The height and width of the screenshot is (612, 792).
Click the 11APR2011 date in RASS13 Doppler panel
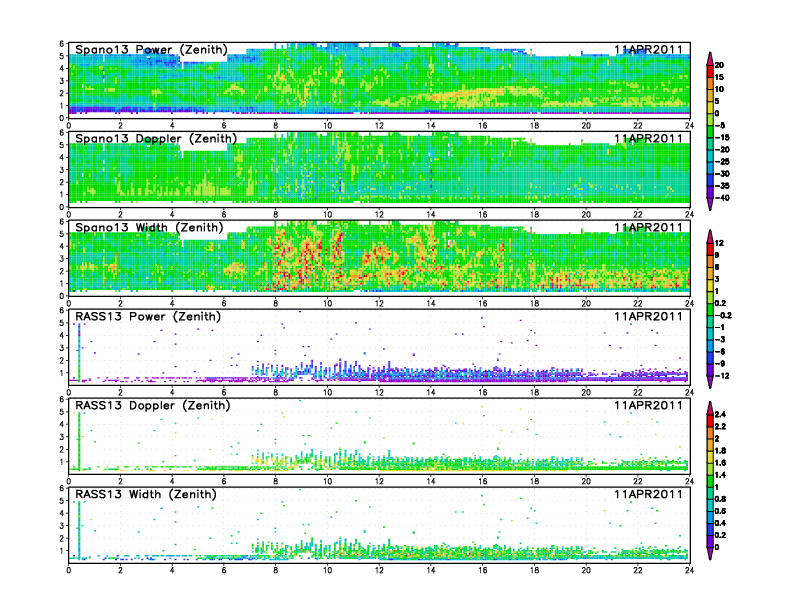(648, 405)
